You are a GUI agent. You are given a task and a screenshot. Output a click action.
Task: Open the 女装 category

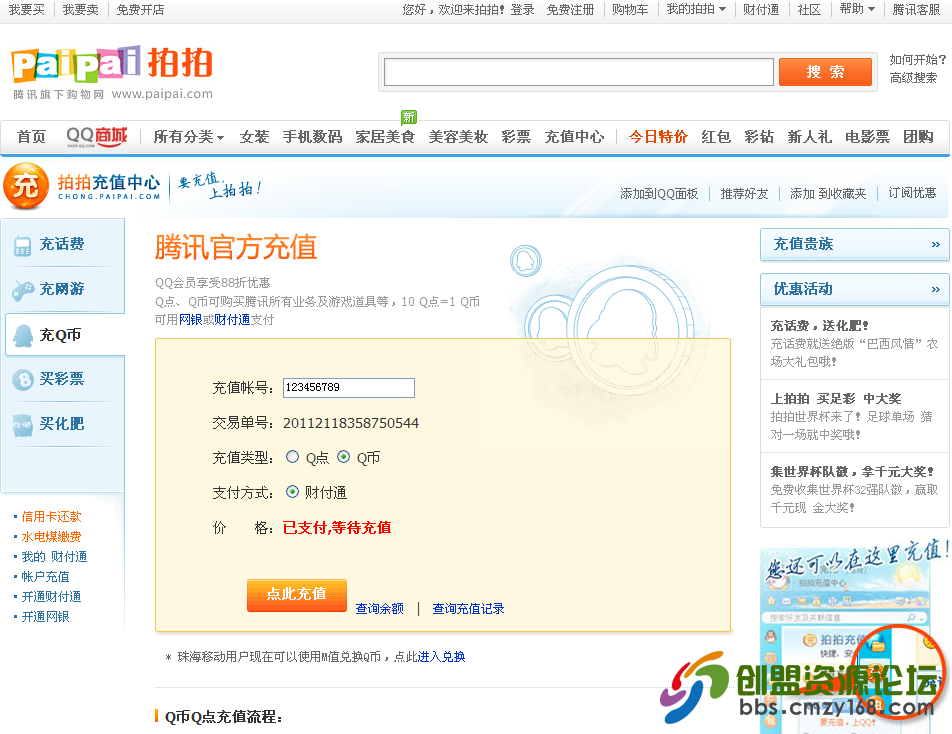(x=254, y=137)
